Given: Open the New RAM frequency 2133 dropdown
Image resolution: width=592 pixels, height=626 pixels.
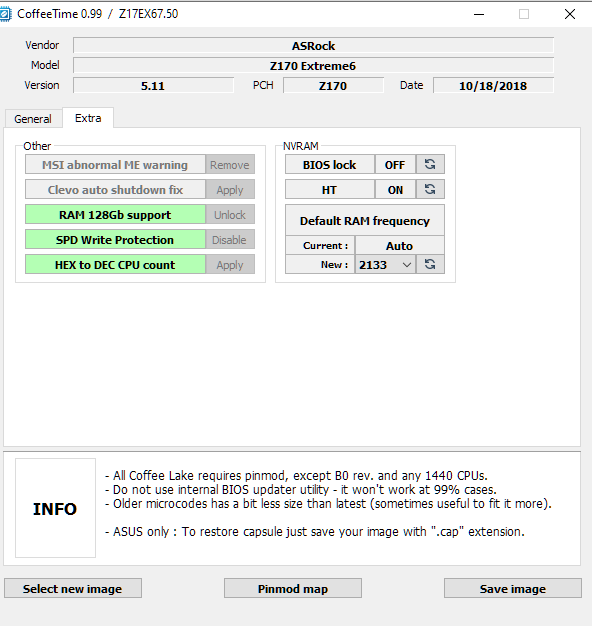Looking at the screenshot, I should tap(385, 264).
